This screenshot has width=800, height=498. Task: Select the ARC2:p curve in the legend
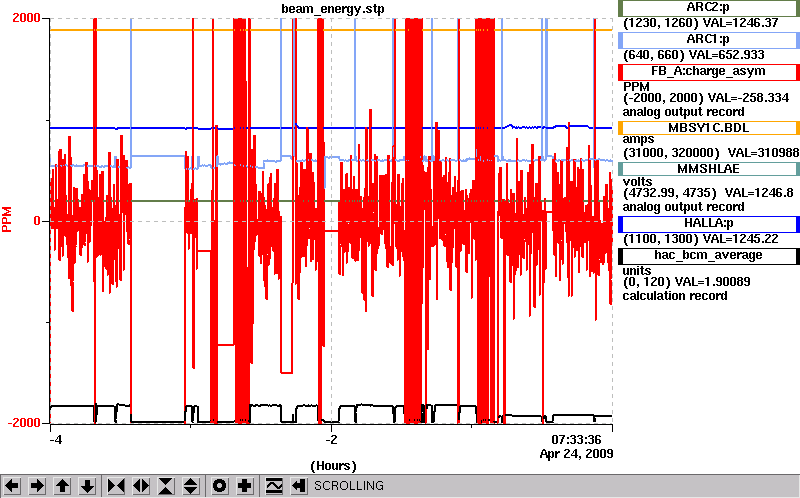click(x=708, y=8)
